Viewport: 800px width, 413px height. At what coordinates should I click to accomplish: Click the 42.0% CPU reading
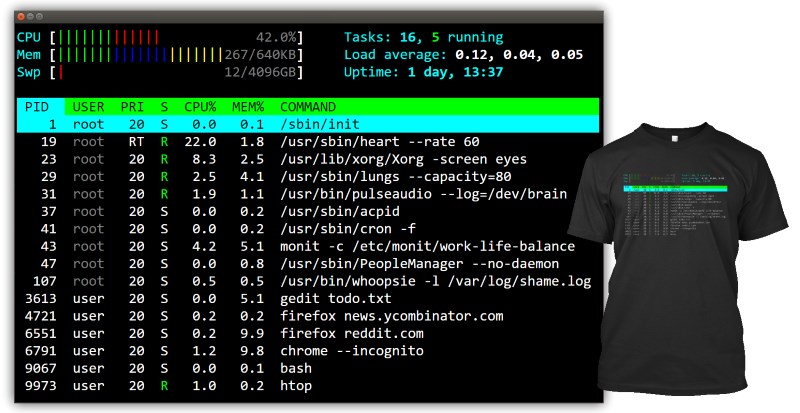276,37
